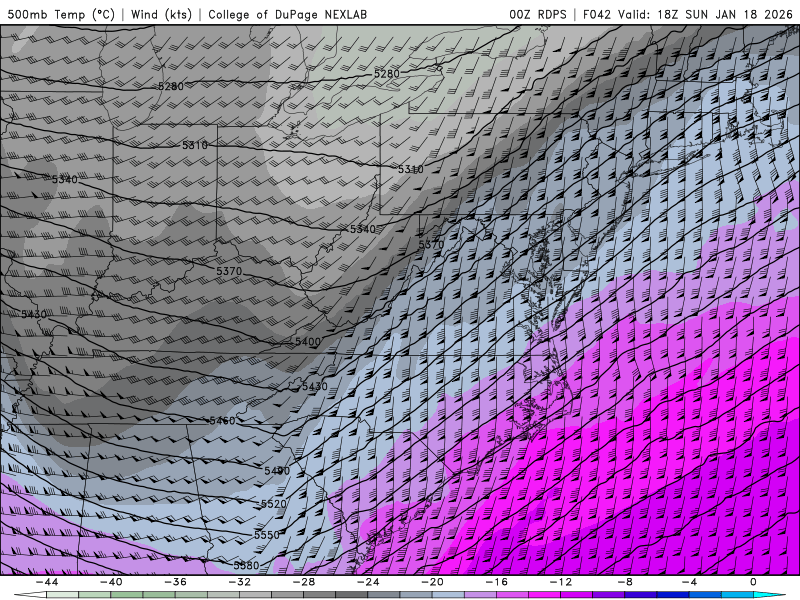Click the -12 colorbar tick label
Screen dimensions: 800x600
(x=561, y=582)
